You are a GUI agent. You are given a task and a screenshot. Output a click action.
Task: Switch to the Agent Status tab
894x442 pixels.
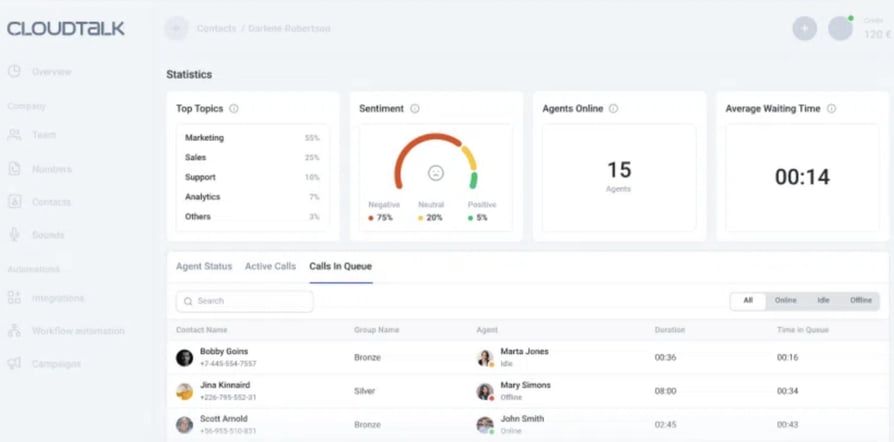coord(204,266)
